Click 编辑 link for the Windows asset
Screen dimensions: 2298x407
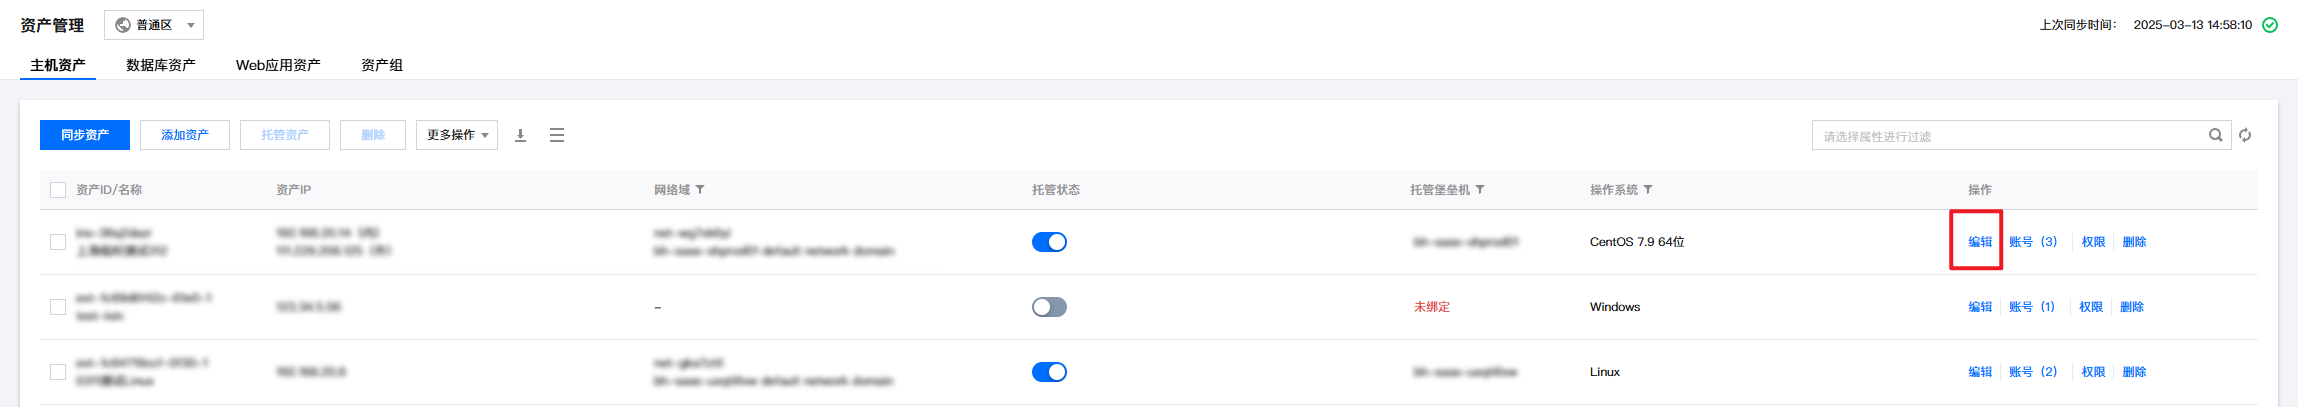pyautogui.click(x=1980, y=307)
